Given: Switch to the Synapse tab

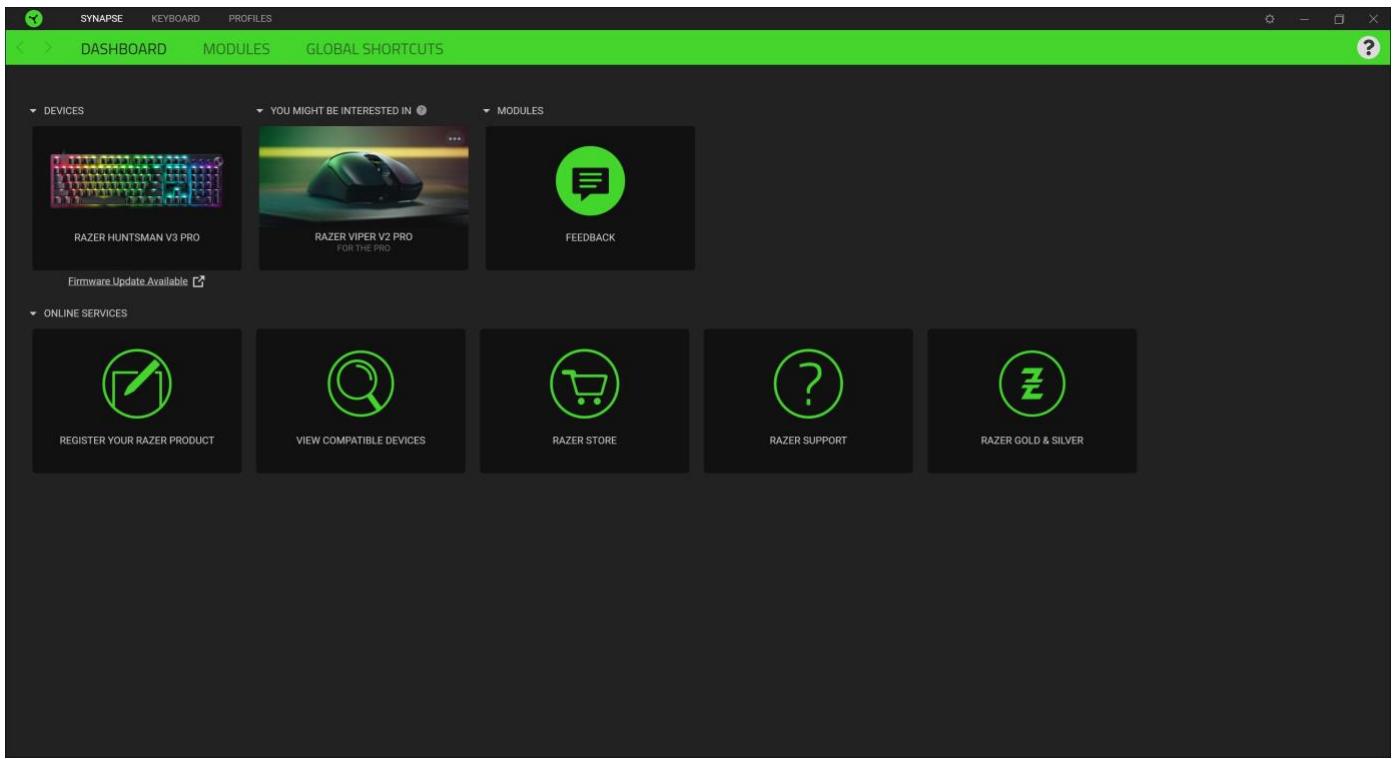Looking at the screenshot, I should click(101, 19).
